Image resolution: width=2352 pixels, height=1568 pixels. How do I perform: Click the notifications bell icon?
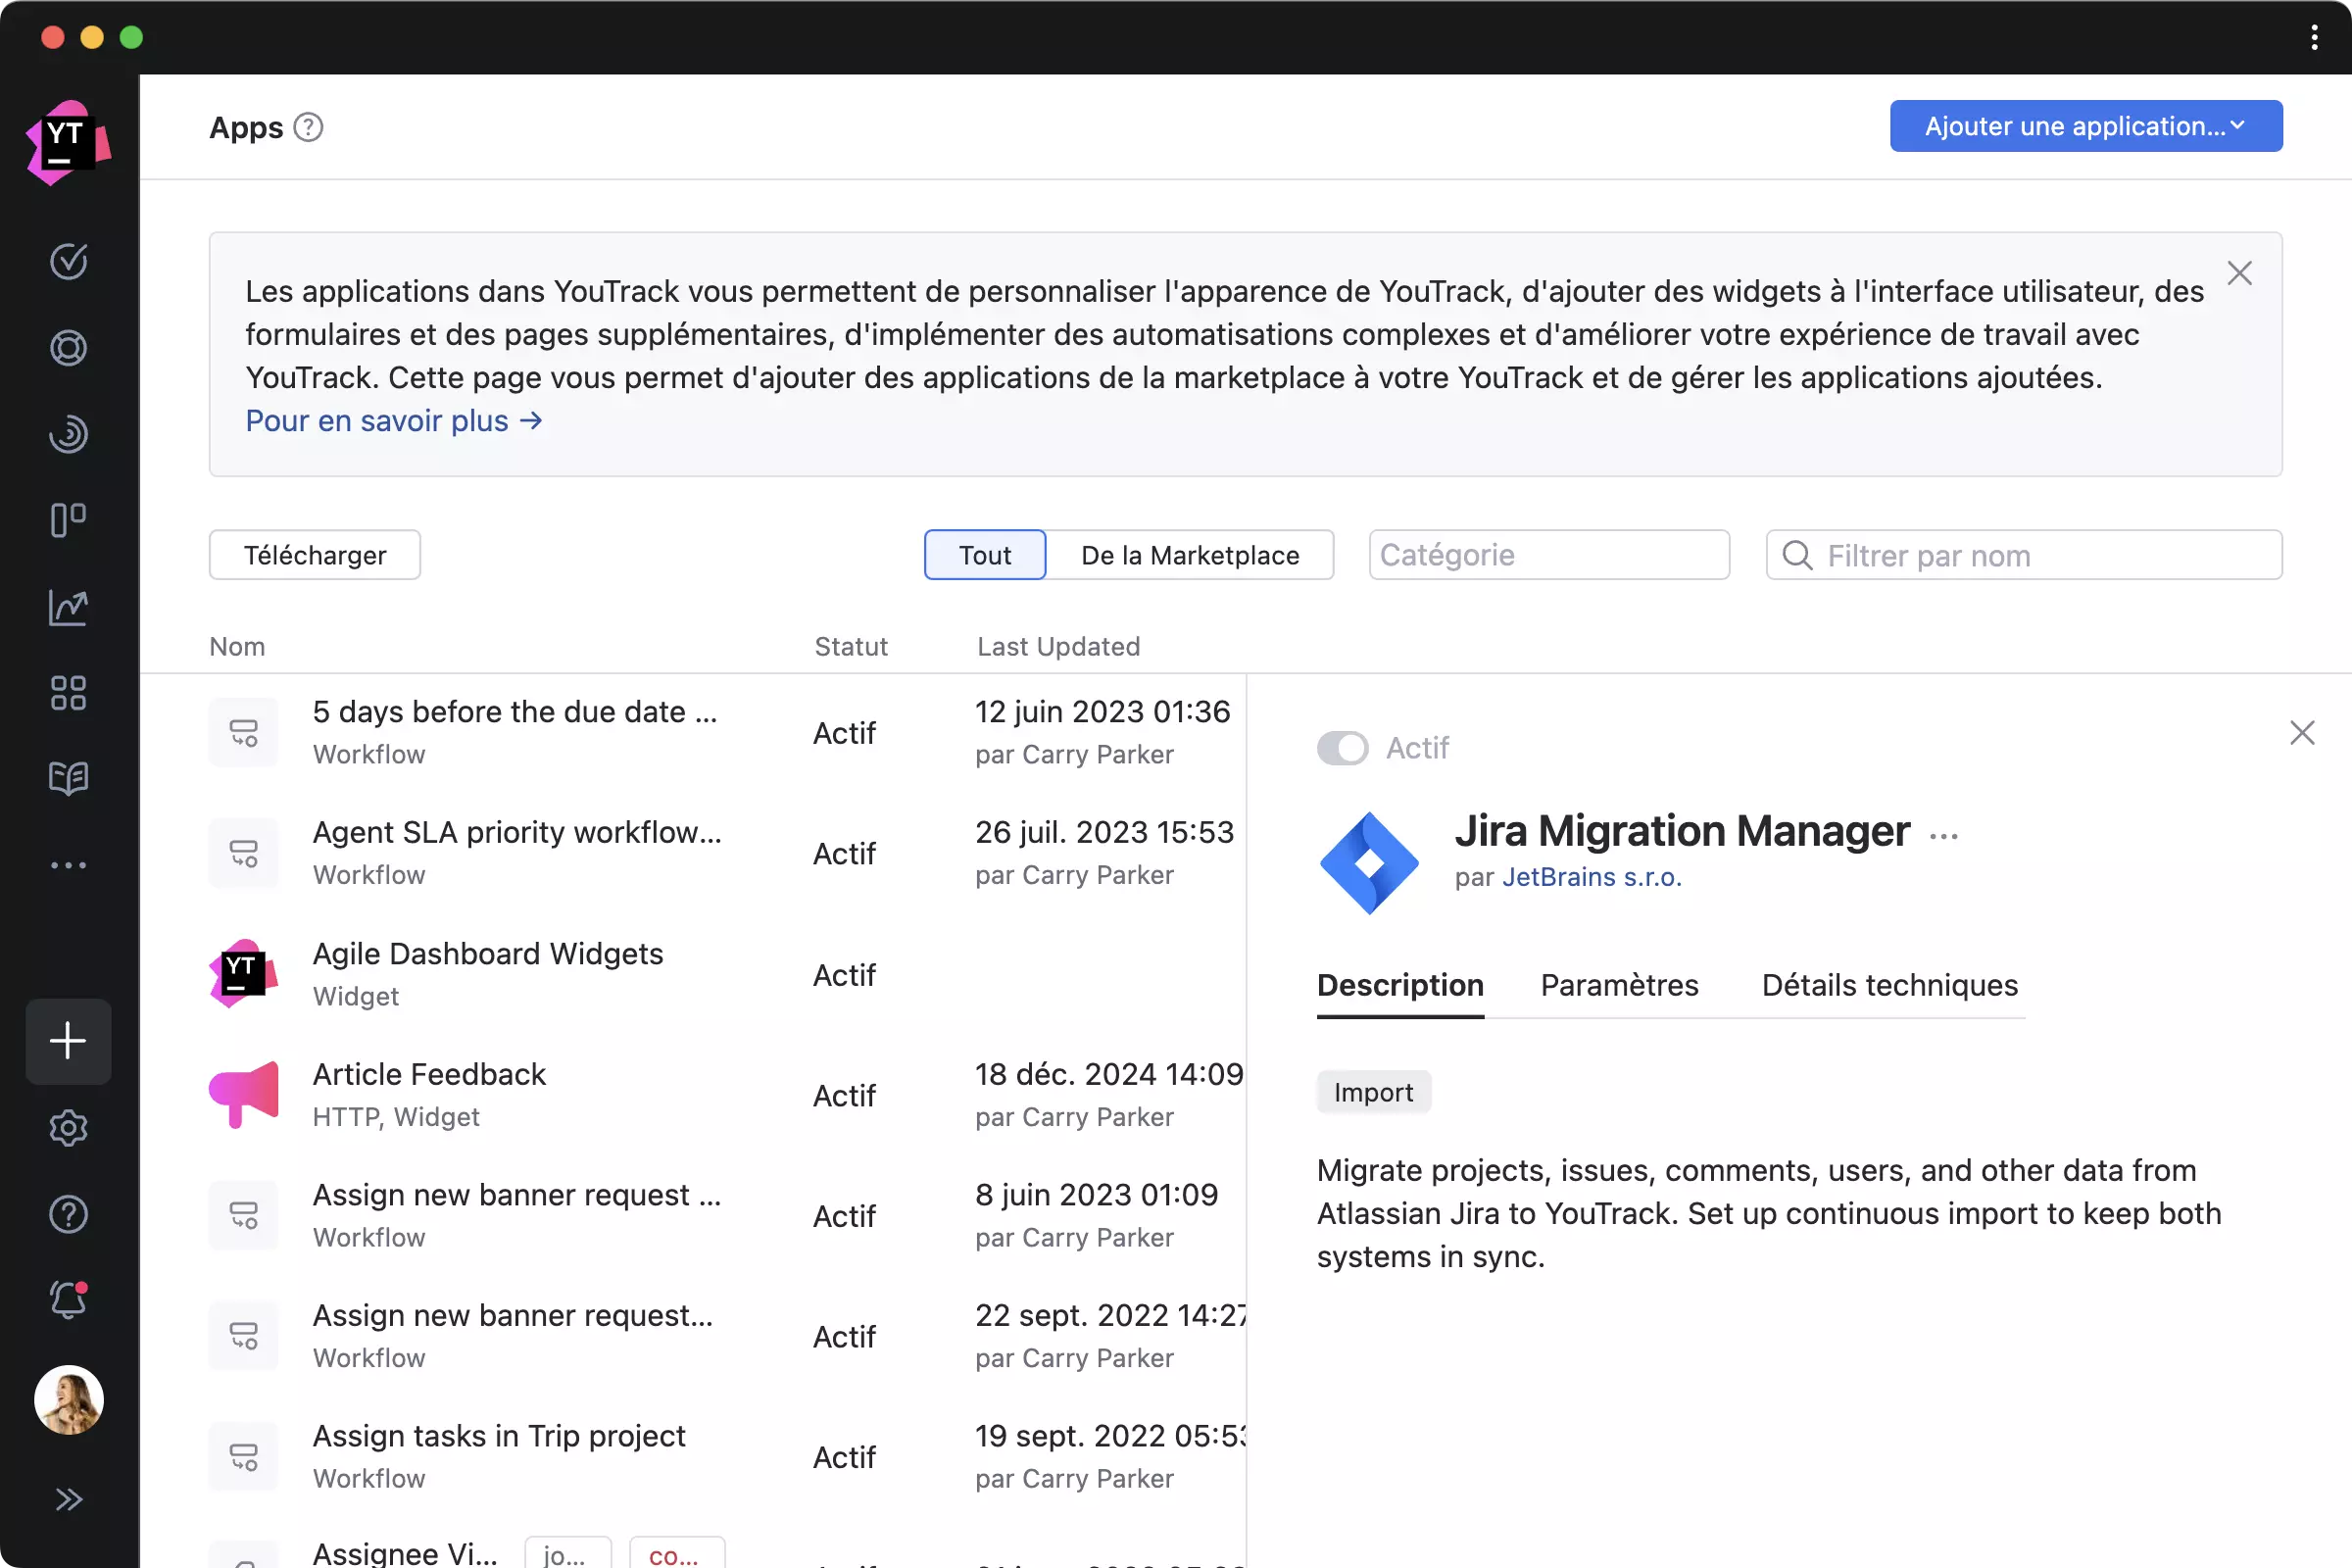tap(68, 1300)
